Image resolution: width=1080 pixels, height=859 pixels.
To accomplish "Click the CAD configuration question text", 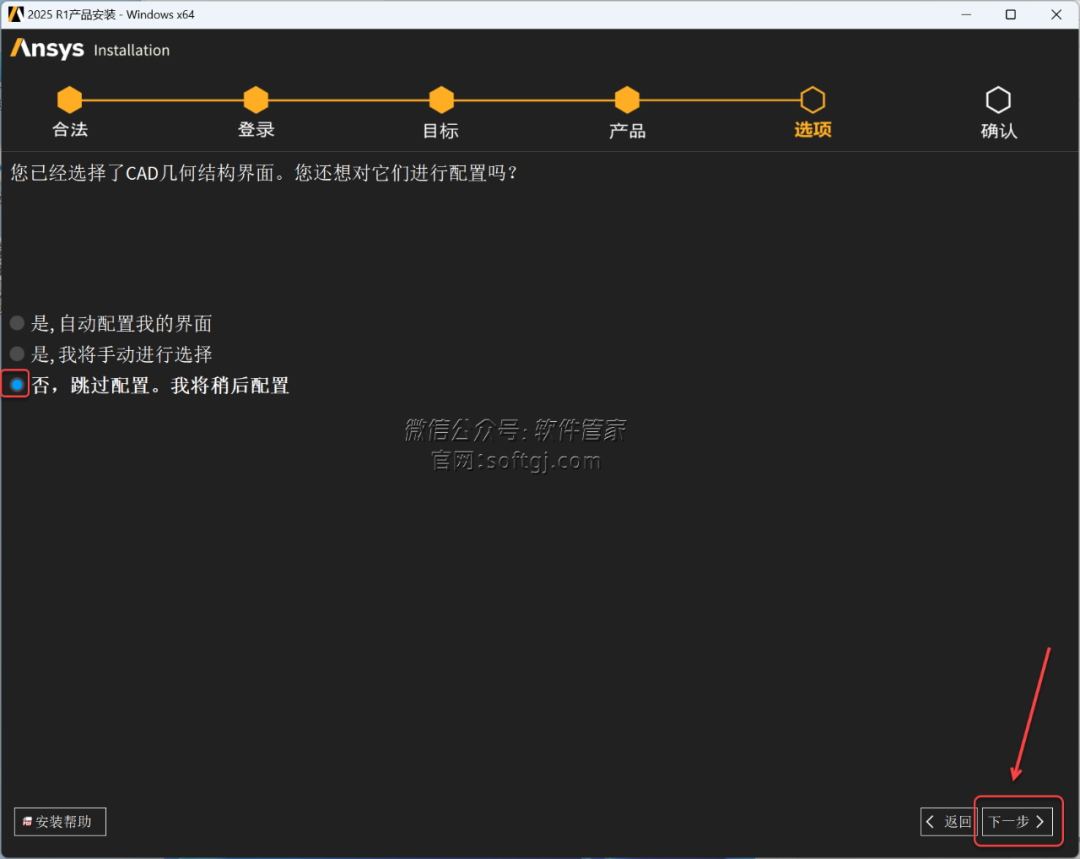I will pos(264,172).
